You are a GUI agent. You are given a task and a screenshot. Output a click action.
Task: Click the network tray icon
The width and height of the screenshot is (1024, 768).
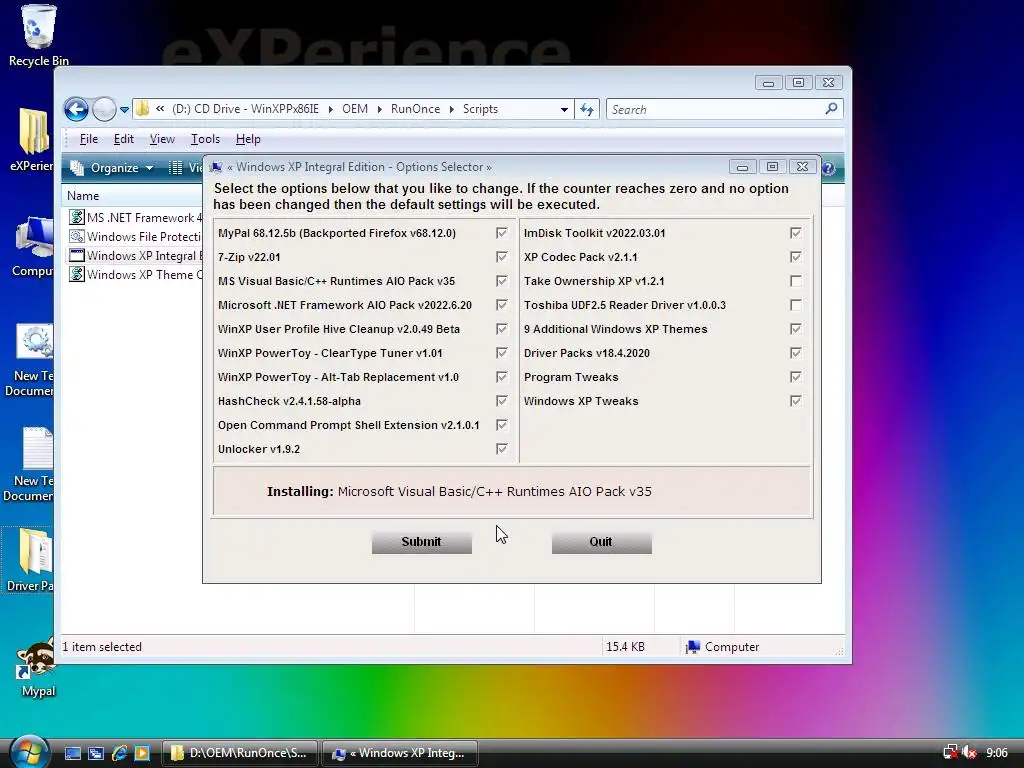(x=950, y=752)
